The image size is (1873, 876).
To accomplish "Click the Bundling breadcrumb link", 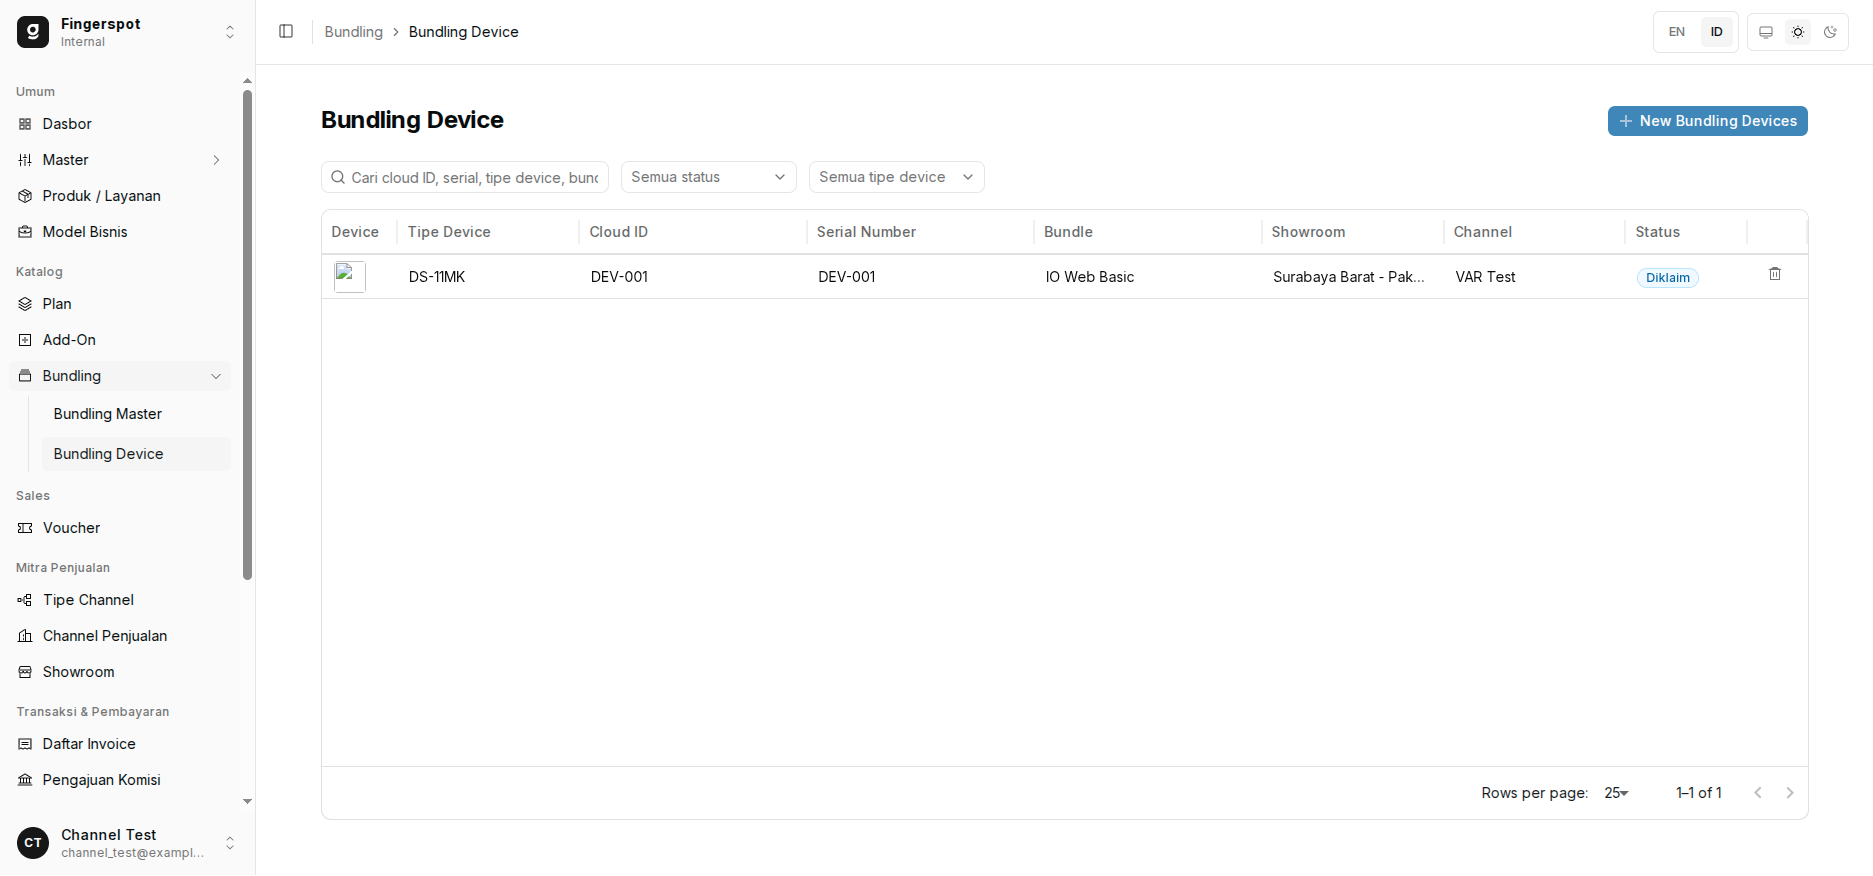I will (354, 32).
